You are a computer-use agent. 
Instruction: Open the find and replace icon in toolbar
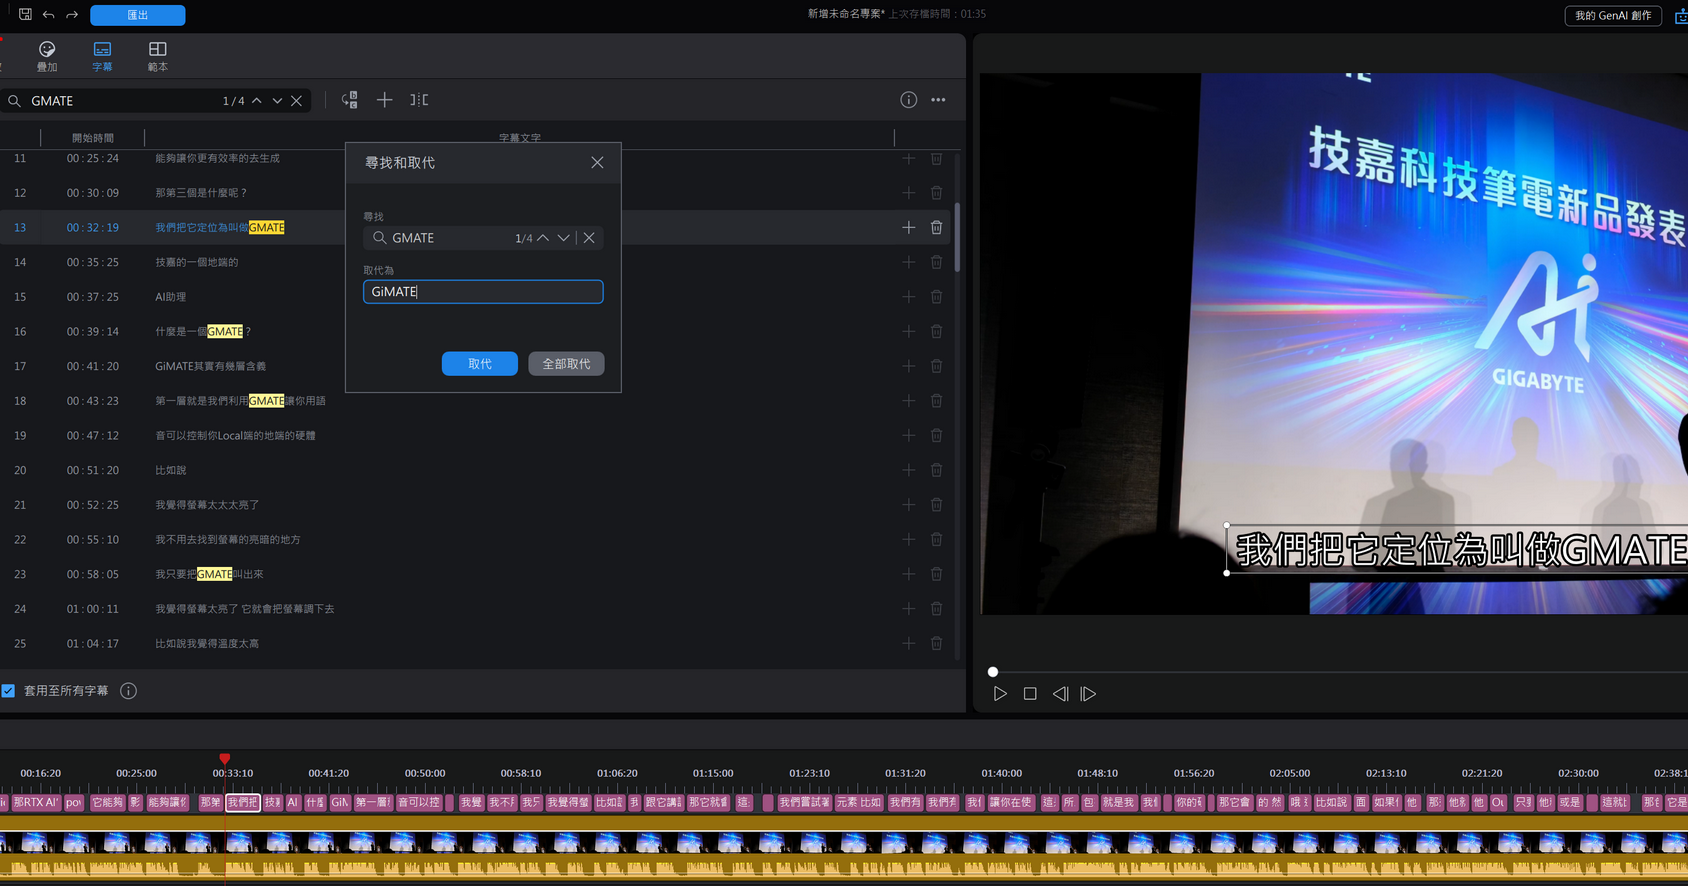[350, 100]
